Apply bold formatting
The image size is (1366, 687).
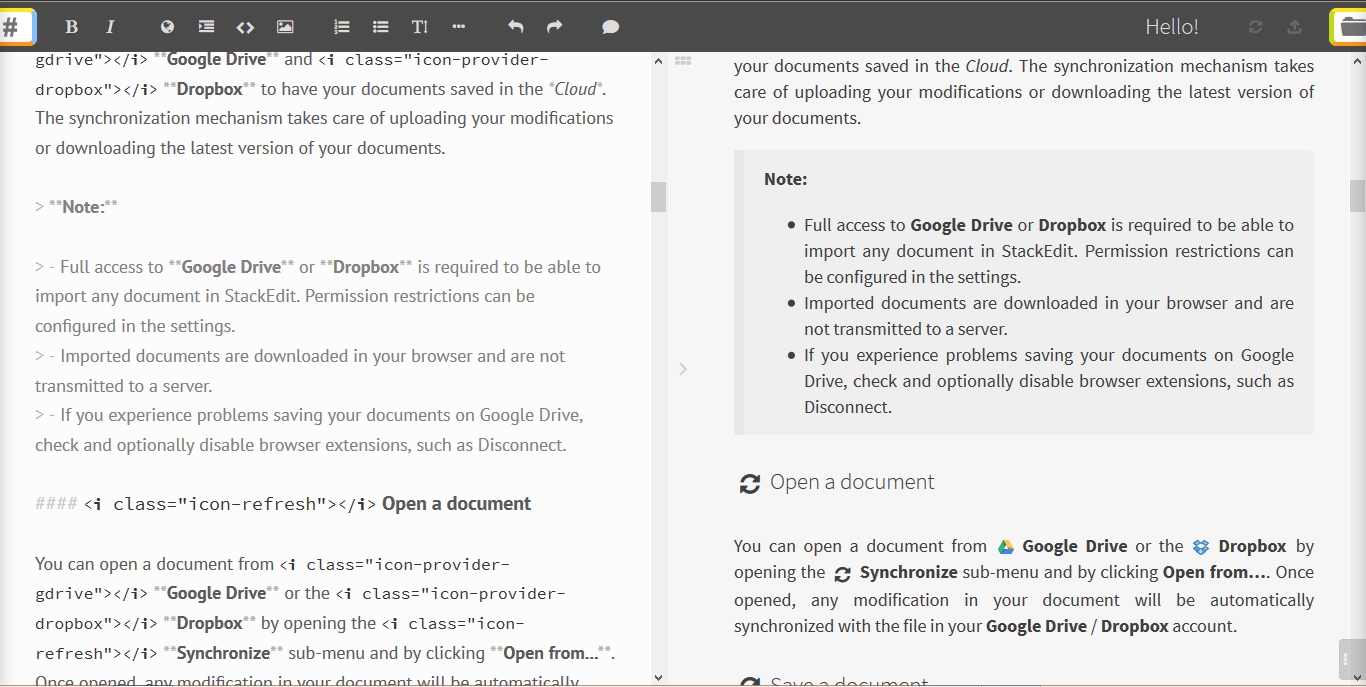coord(71,27)
